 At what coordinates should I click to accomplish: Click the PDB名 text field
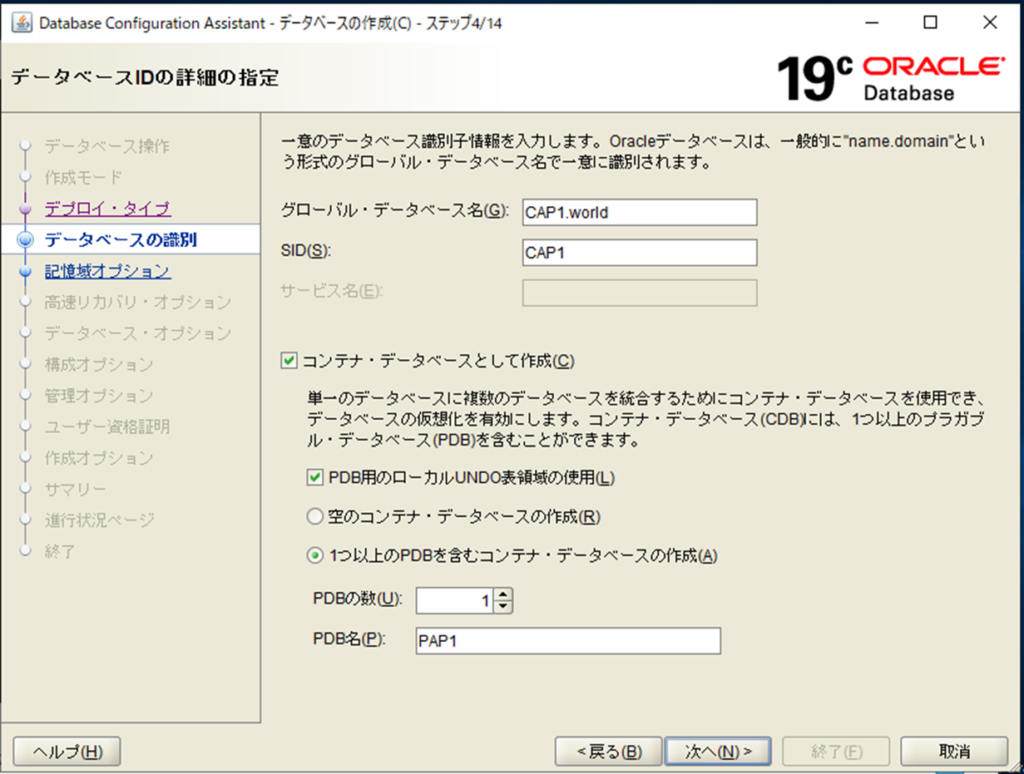(567, 641)
